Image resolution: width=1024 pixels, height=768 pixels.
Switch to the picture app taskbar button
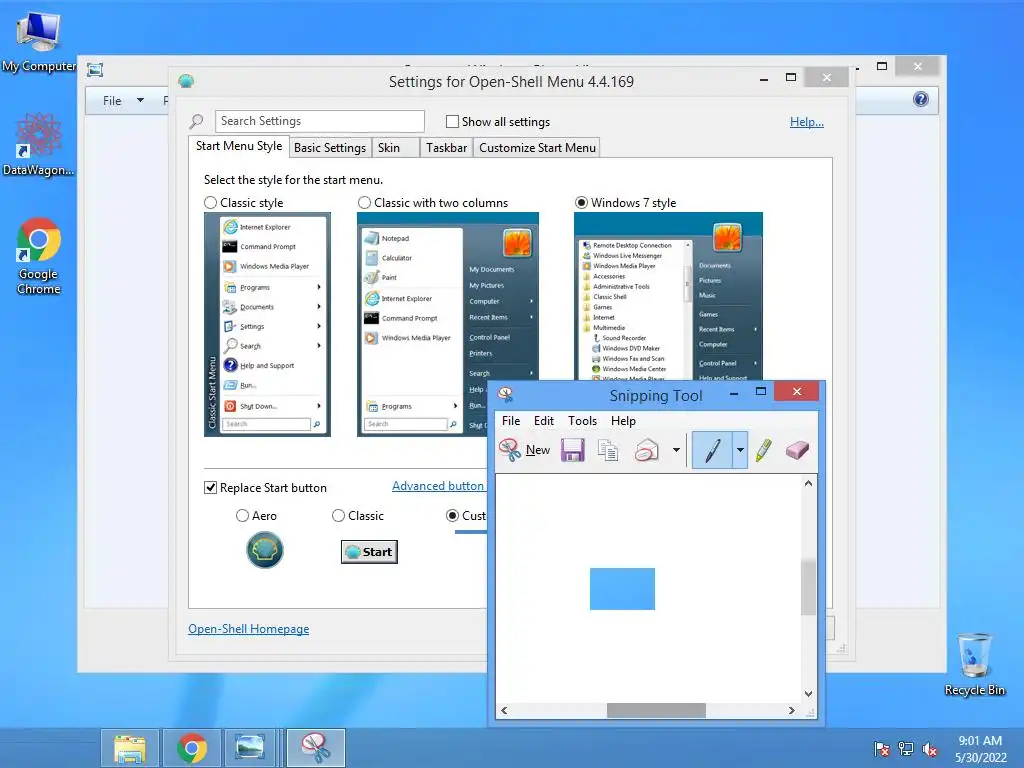250,748
